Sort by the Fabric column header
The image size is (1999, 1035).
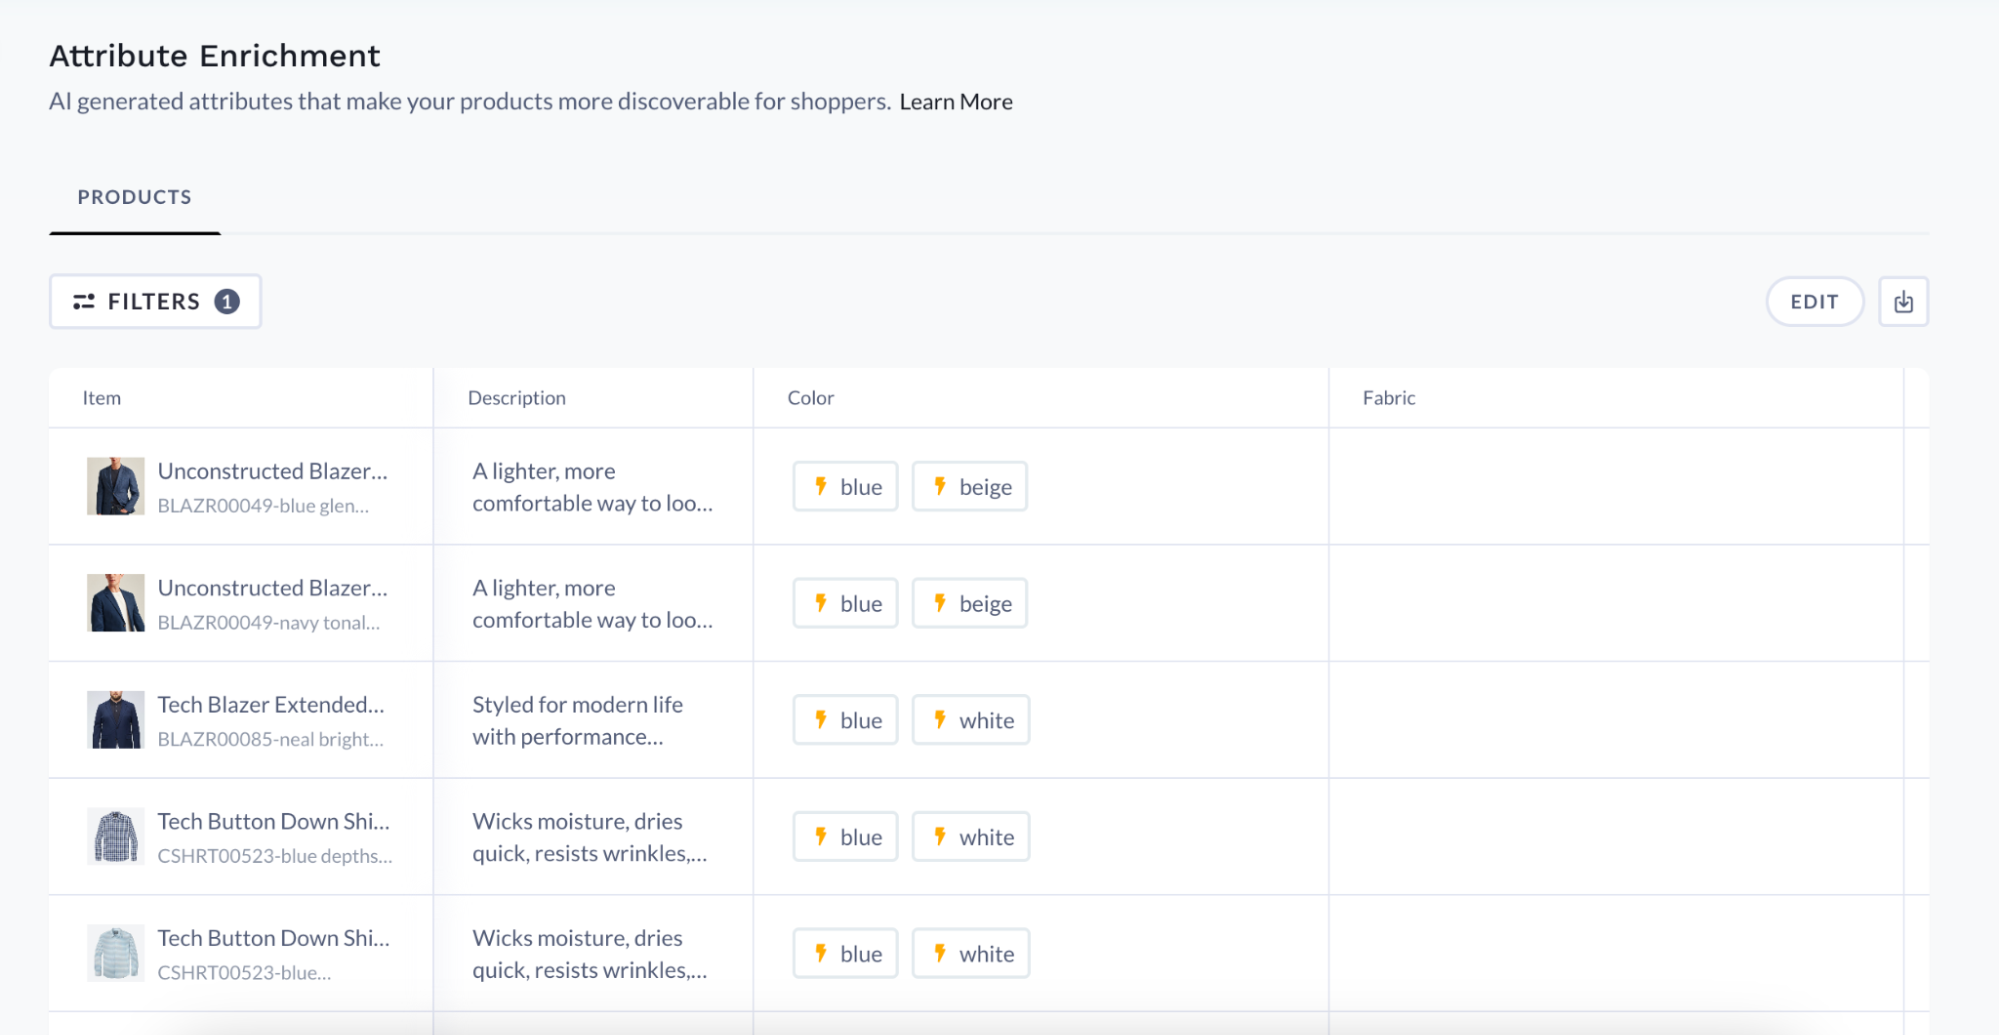click(1387, 397)
